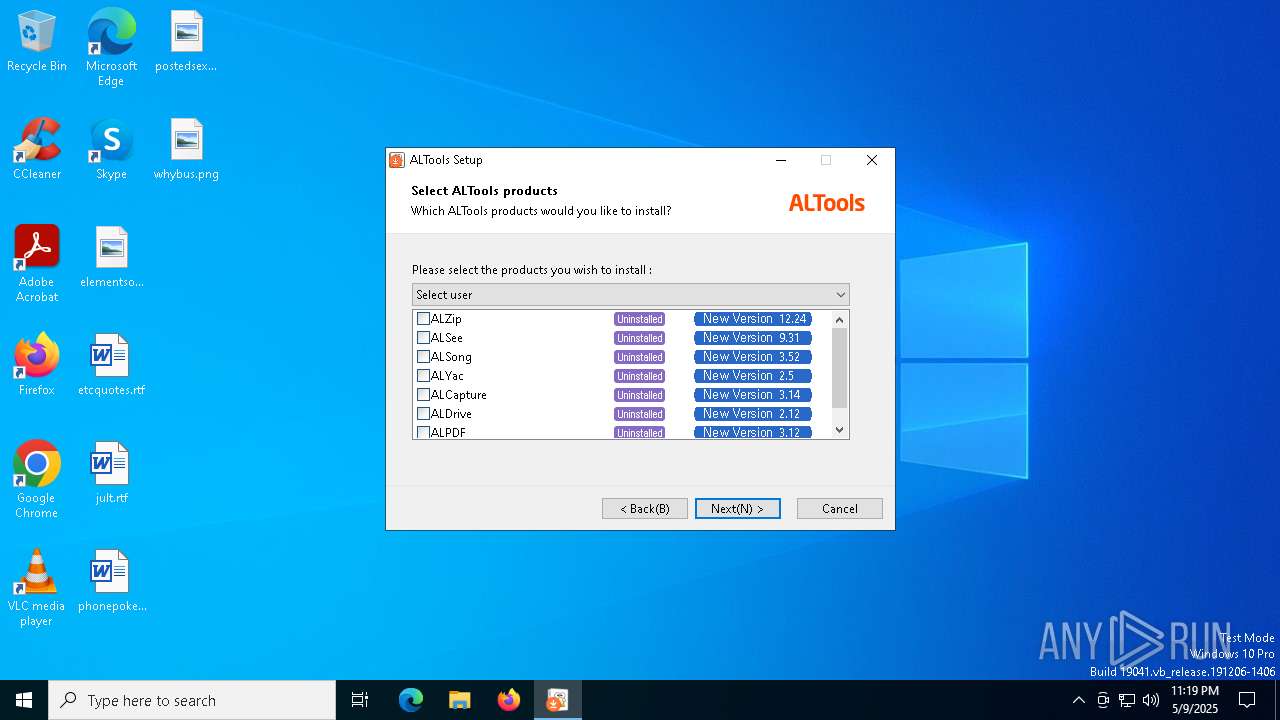Click ALYac Uninstalled status badge
Viewport: 1280px width, 720px height.
click(x=640, y=376)
